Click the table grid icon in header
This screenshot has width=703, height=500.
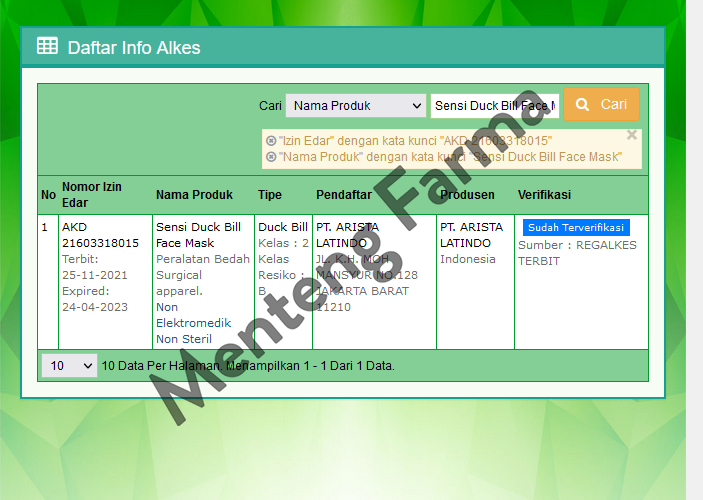[x=47, y=46]
